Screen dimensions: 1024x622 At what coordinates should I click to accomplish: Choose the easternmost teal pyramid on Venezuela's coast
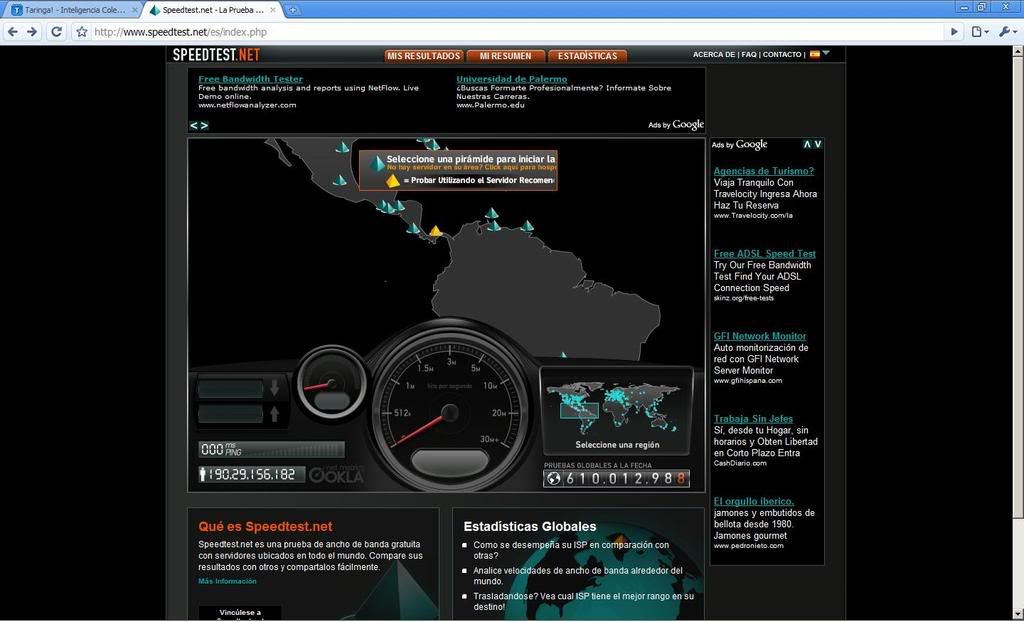pyautogui.click(x=527, y=226)
